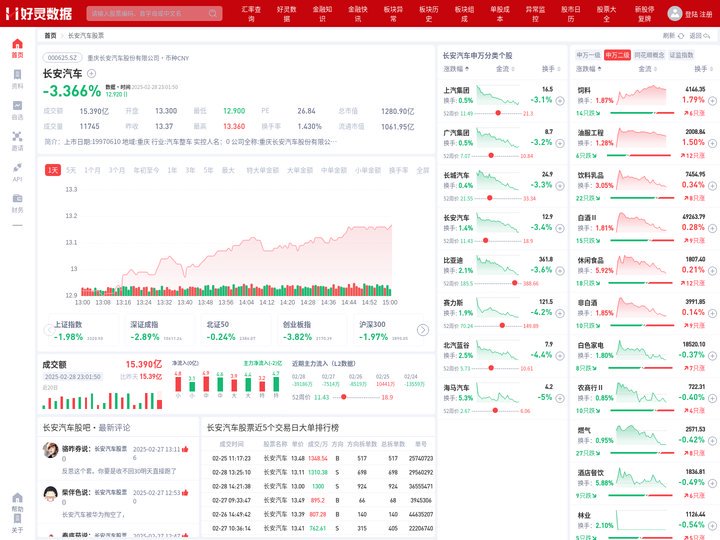Open the 邀请 sidebar icon

(x=17, y=136)
